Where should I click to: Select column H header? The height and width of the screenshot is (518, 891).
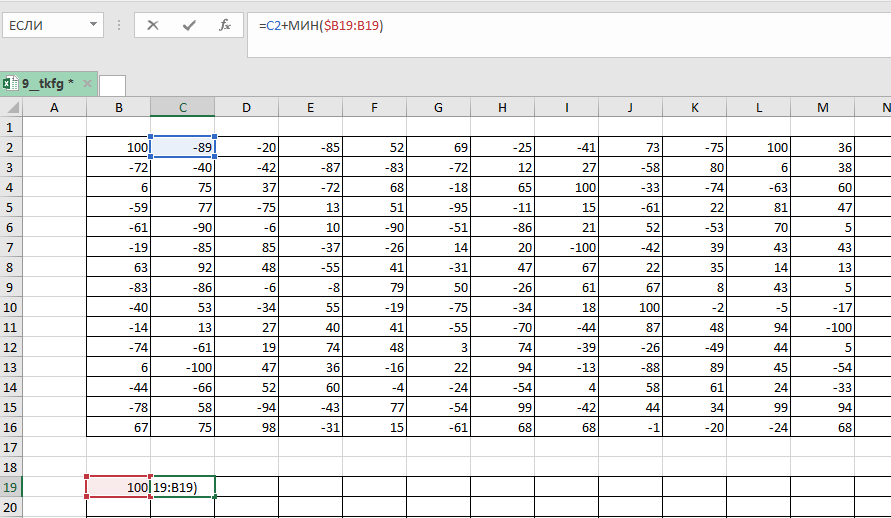[502, 107]
